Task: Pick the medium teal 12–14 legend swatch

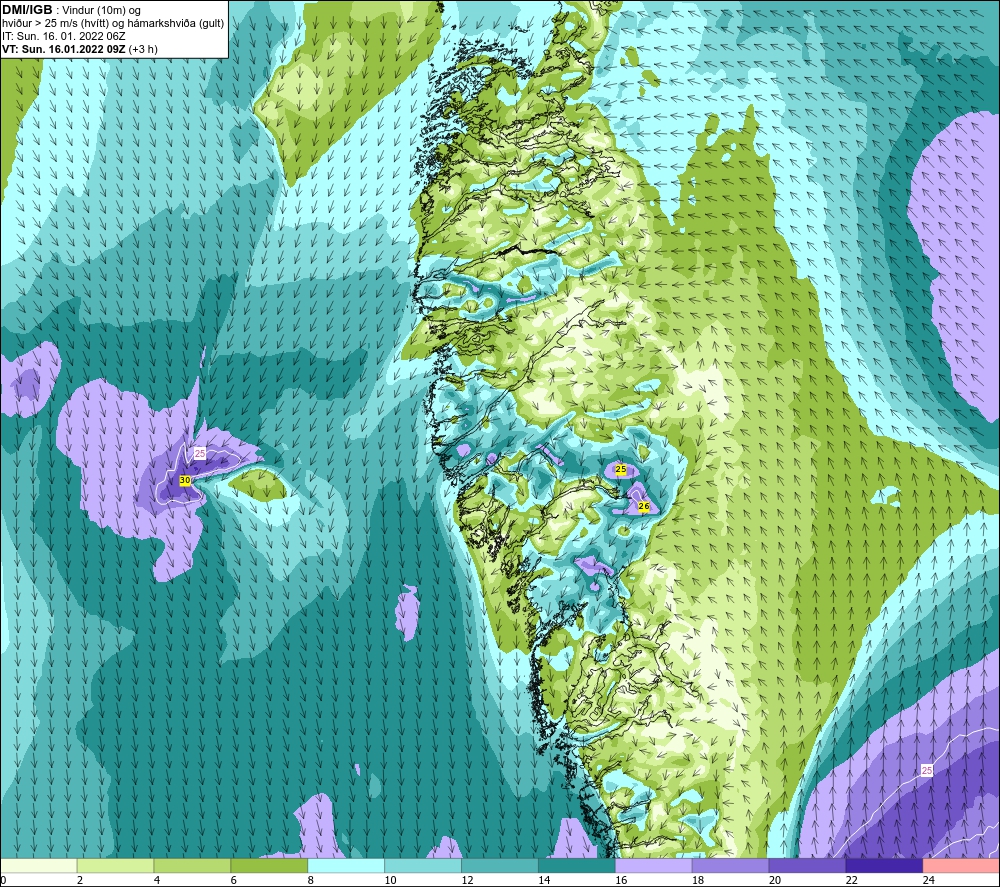Action: [500, 865]
